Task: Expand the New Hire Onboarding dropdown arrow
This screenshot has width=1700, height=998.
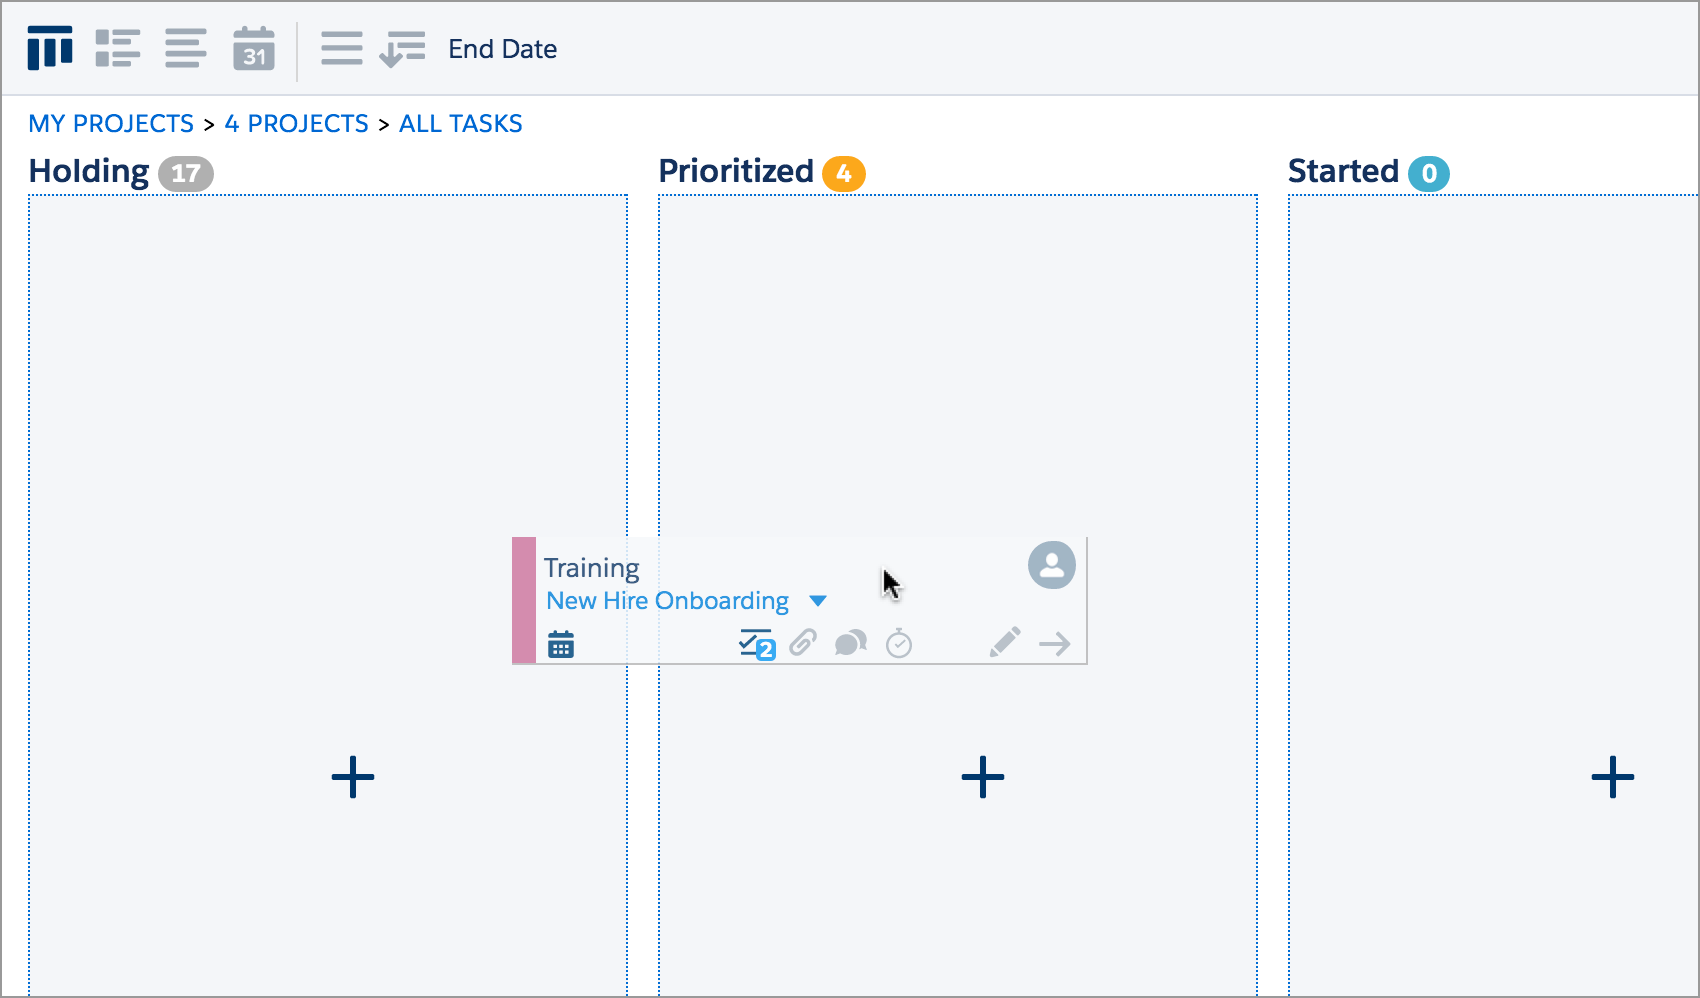Action: point(818,601)
